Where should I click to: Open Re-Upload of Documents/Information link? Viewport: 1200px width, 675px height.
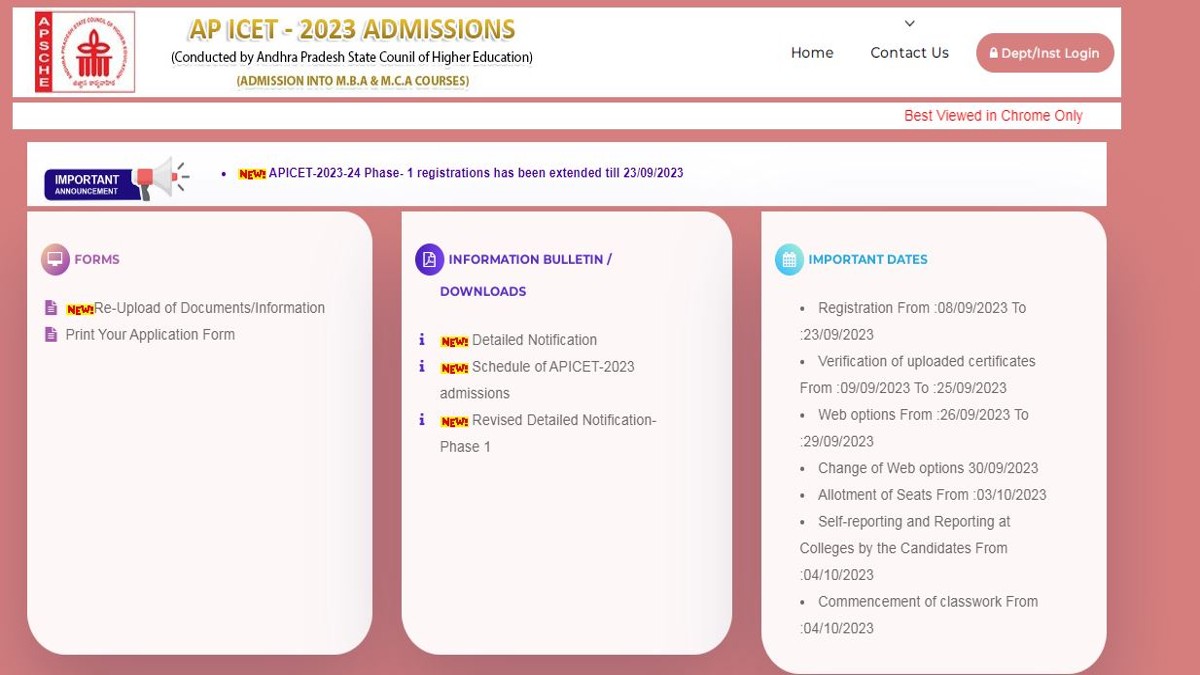(x=209, y=308)
